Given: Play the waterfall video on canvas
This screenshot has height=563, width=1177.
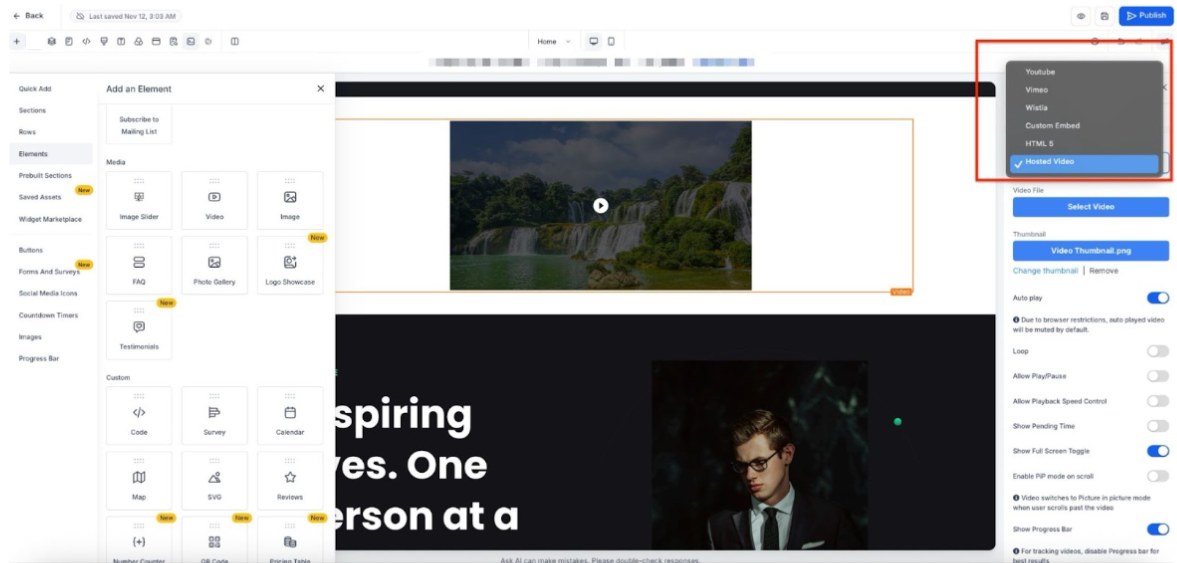Looking at the screenshot, I should pos(601,205).
